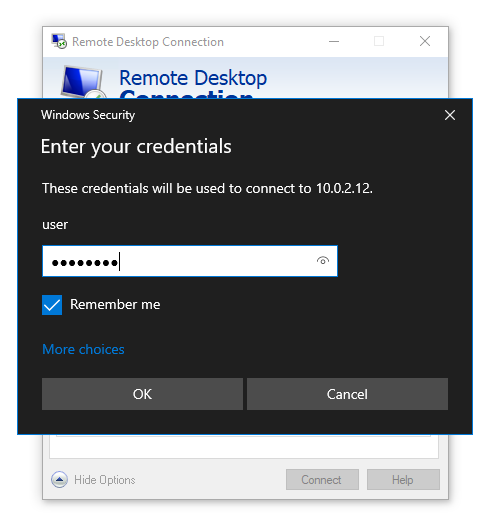Click the 'Hide Options' label text

point(105,480)
